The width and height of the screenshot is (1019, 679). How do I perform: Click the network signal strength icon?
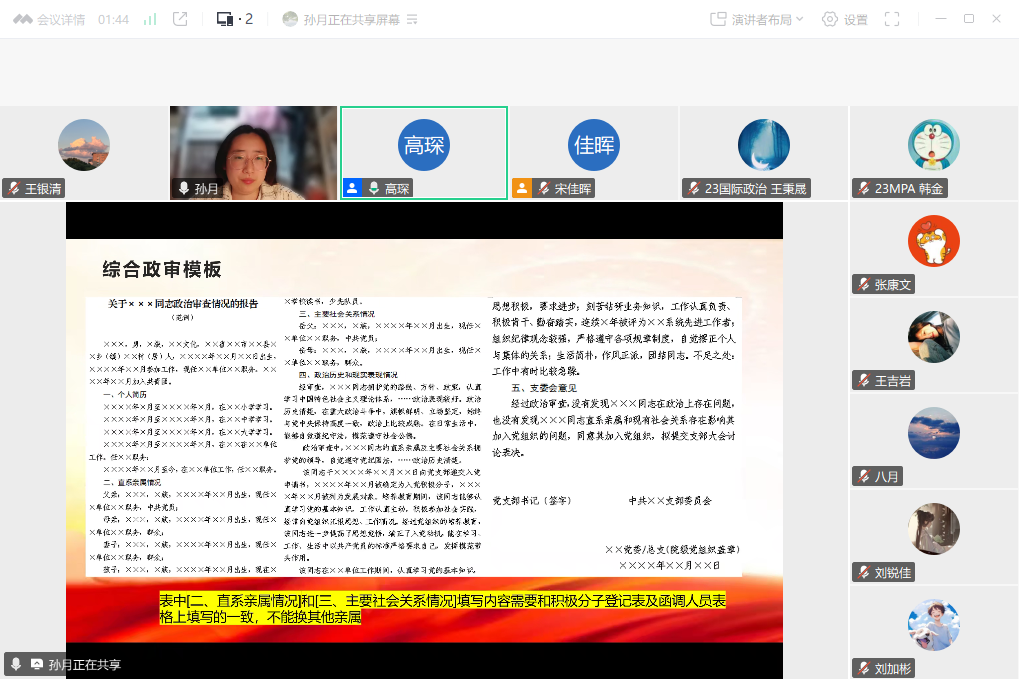[x=150, y=19]
